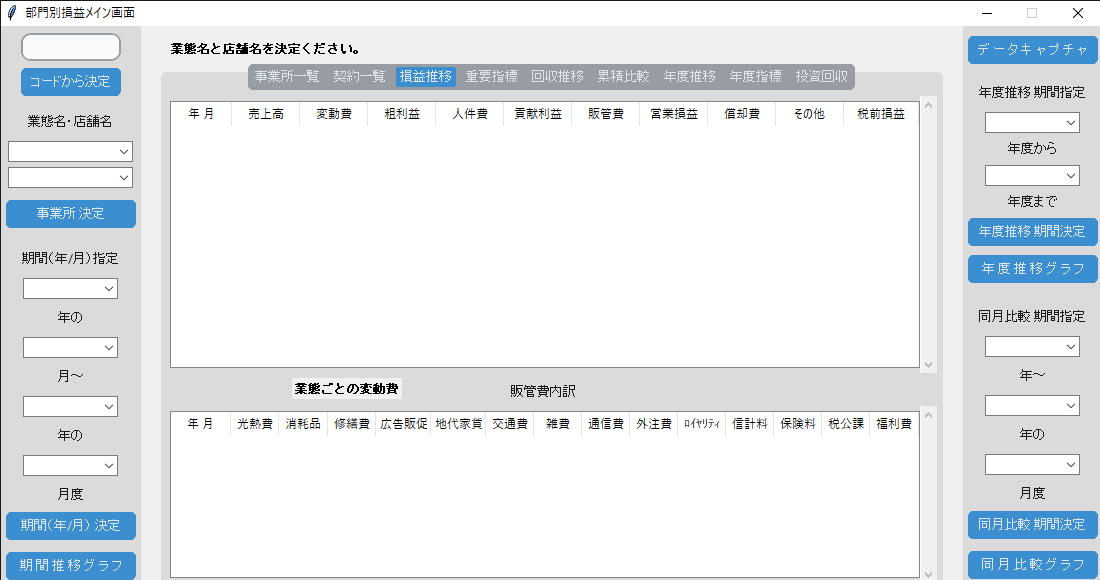This screenshot has width=1100, height=580.
Task: Select the 業態ごとの変動費 label
Action: click(347, 388)
